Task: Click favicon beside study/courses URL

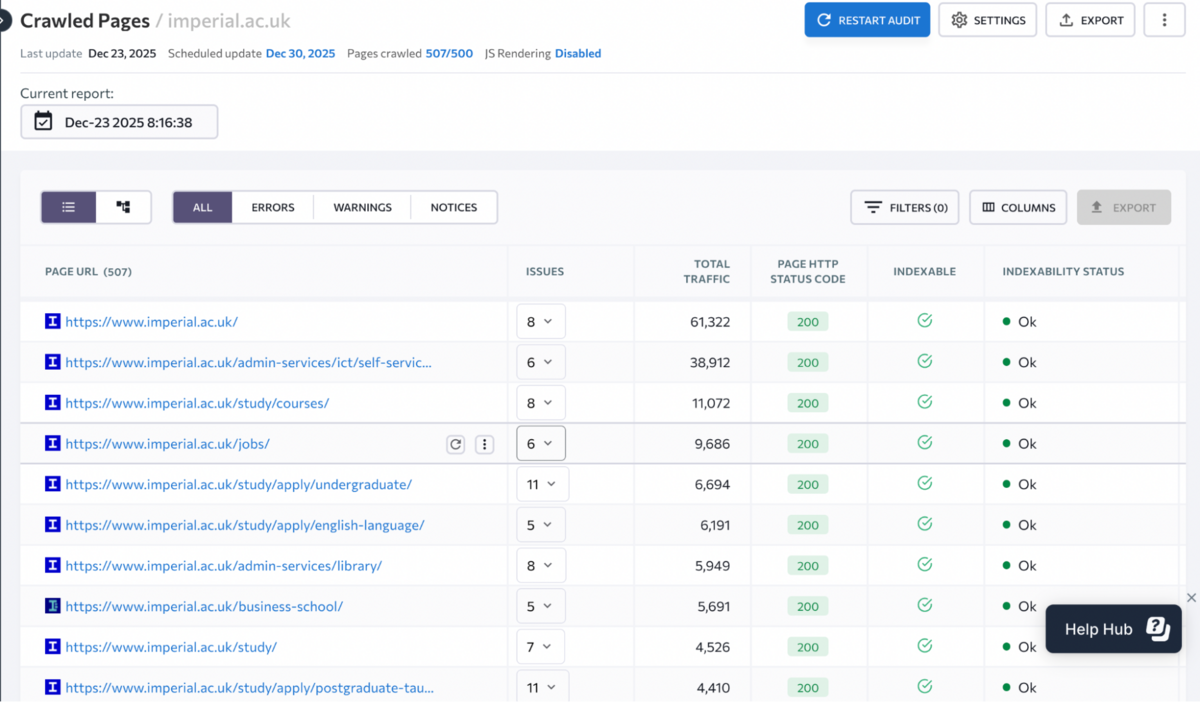Action: click(x=53, y=403)
